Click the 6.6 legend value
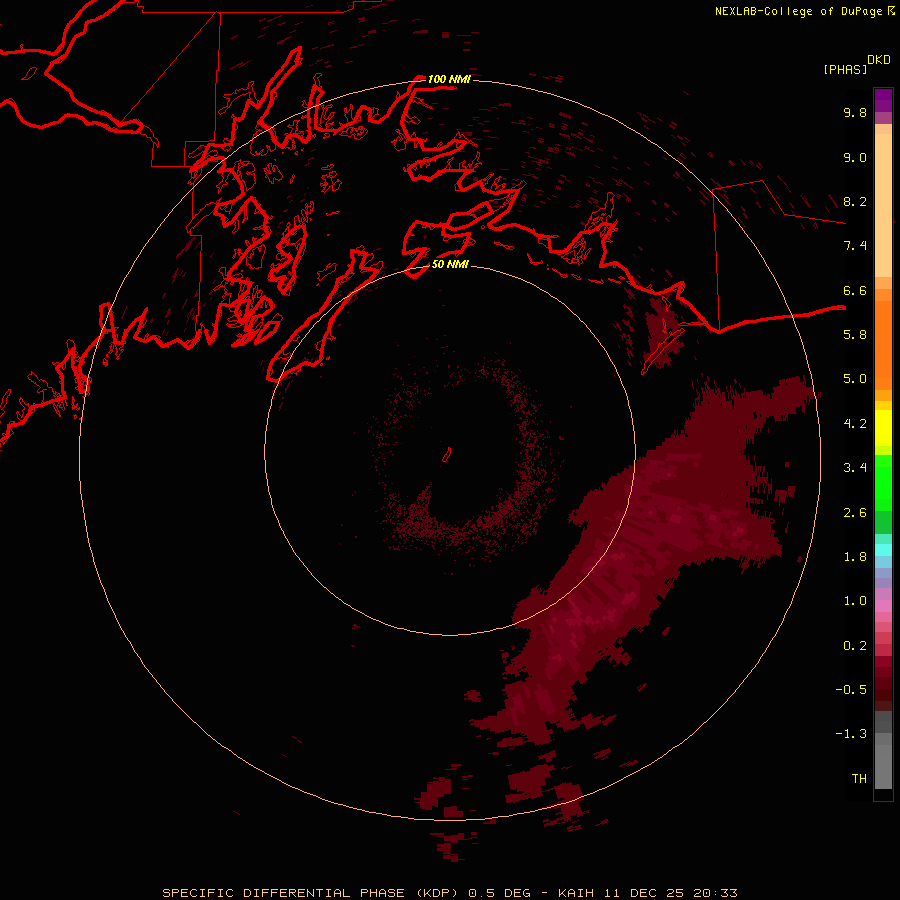 click(x=855, y=291)
